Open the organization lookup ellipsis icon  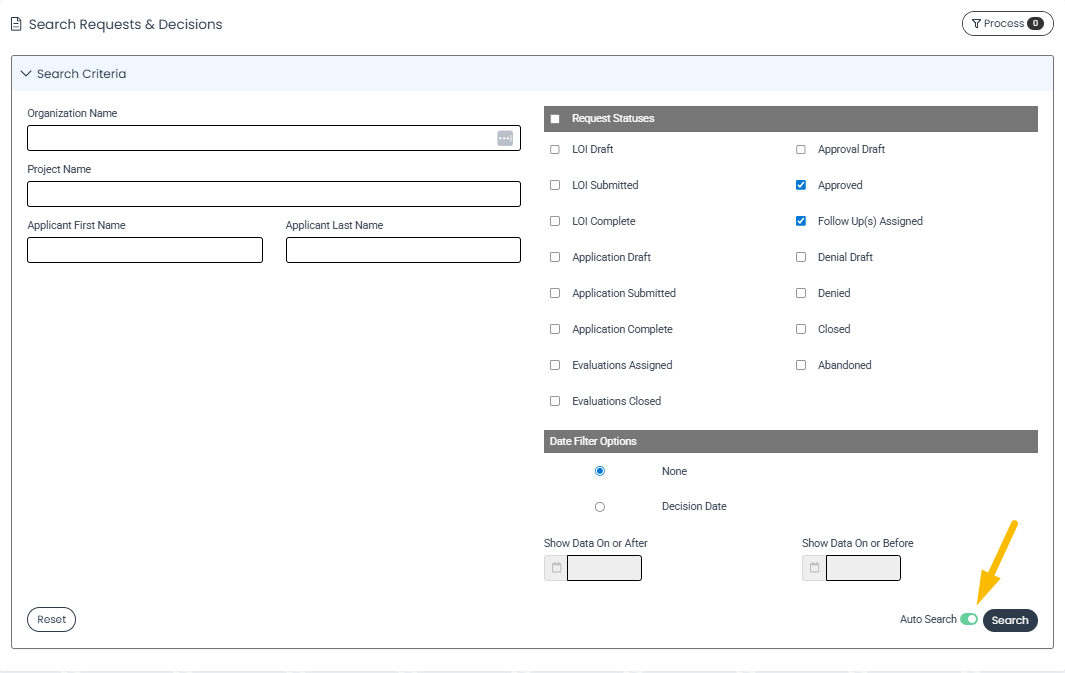pyautogui.click(x=505, y=139)
